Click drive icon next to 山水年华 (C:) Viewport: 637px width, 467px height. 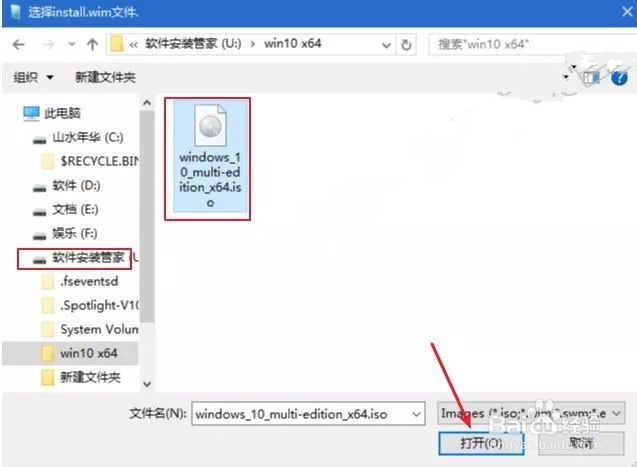point(39,140)
